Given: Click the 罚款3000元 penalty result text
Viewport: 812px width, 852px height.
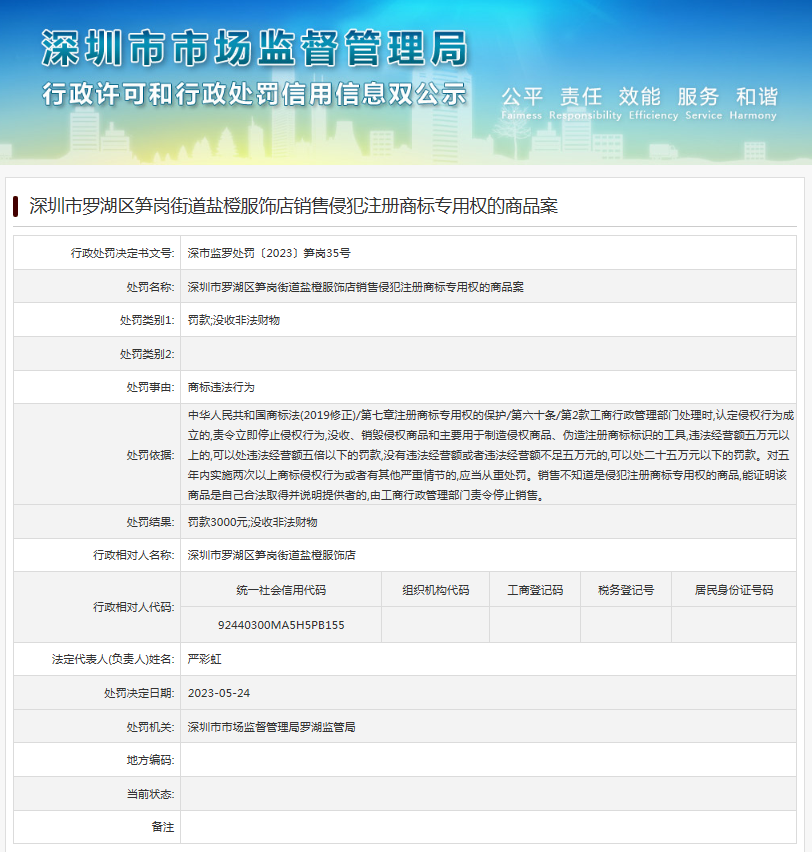Looking at the screenshot, I should 252,522.
